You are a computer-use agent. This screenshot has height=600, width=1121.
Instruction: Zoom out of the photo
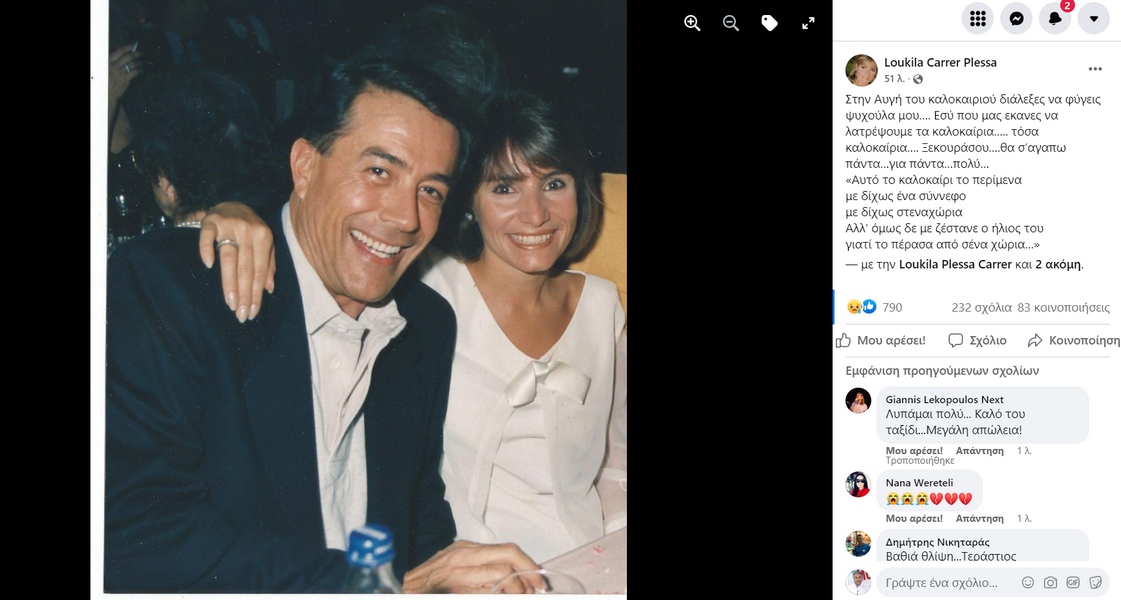coord(731,23)
